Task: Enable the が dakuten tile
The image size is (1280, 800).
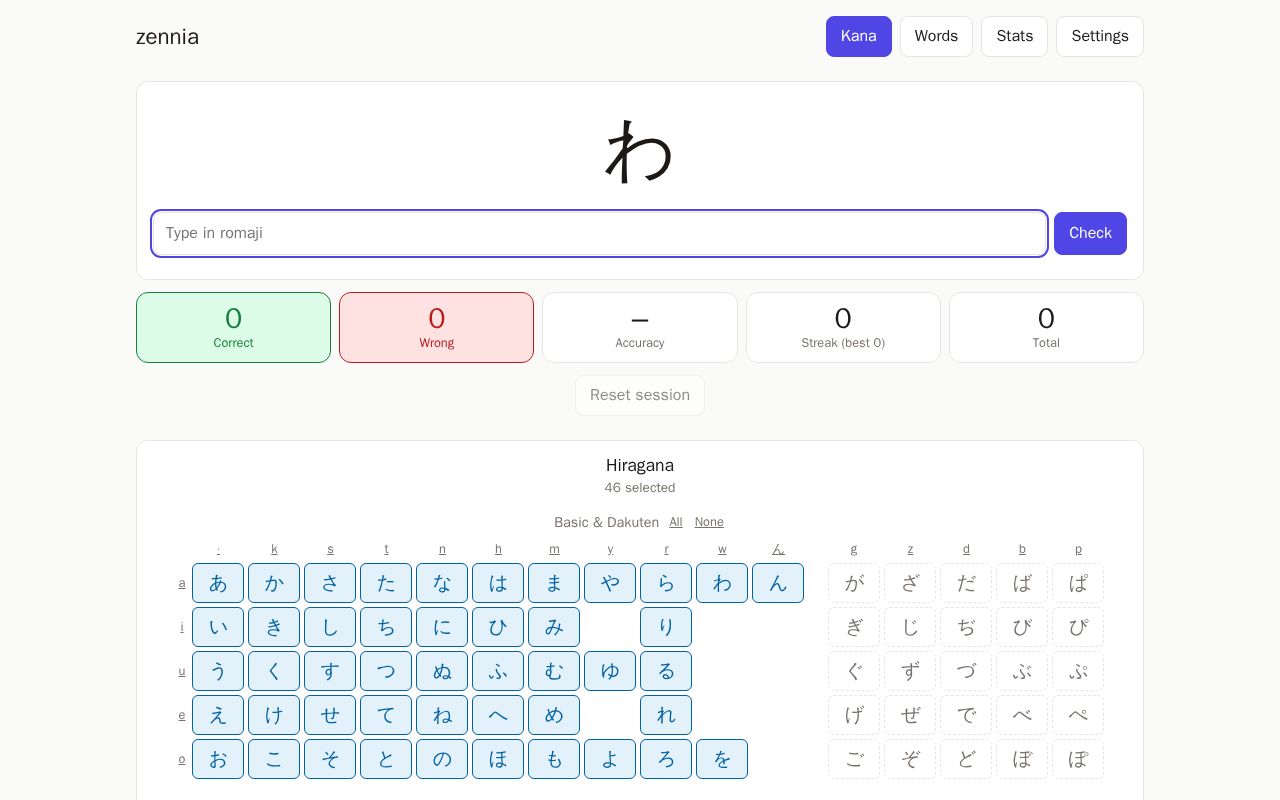Action: (854, 583)
